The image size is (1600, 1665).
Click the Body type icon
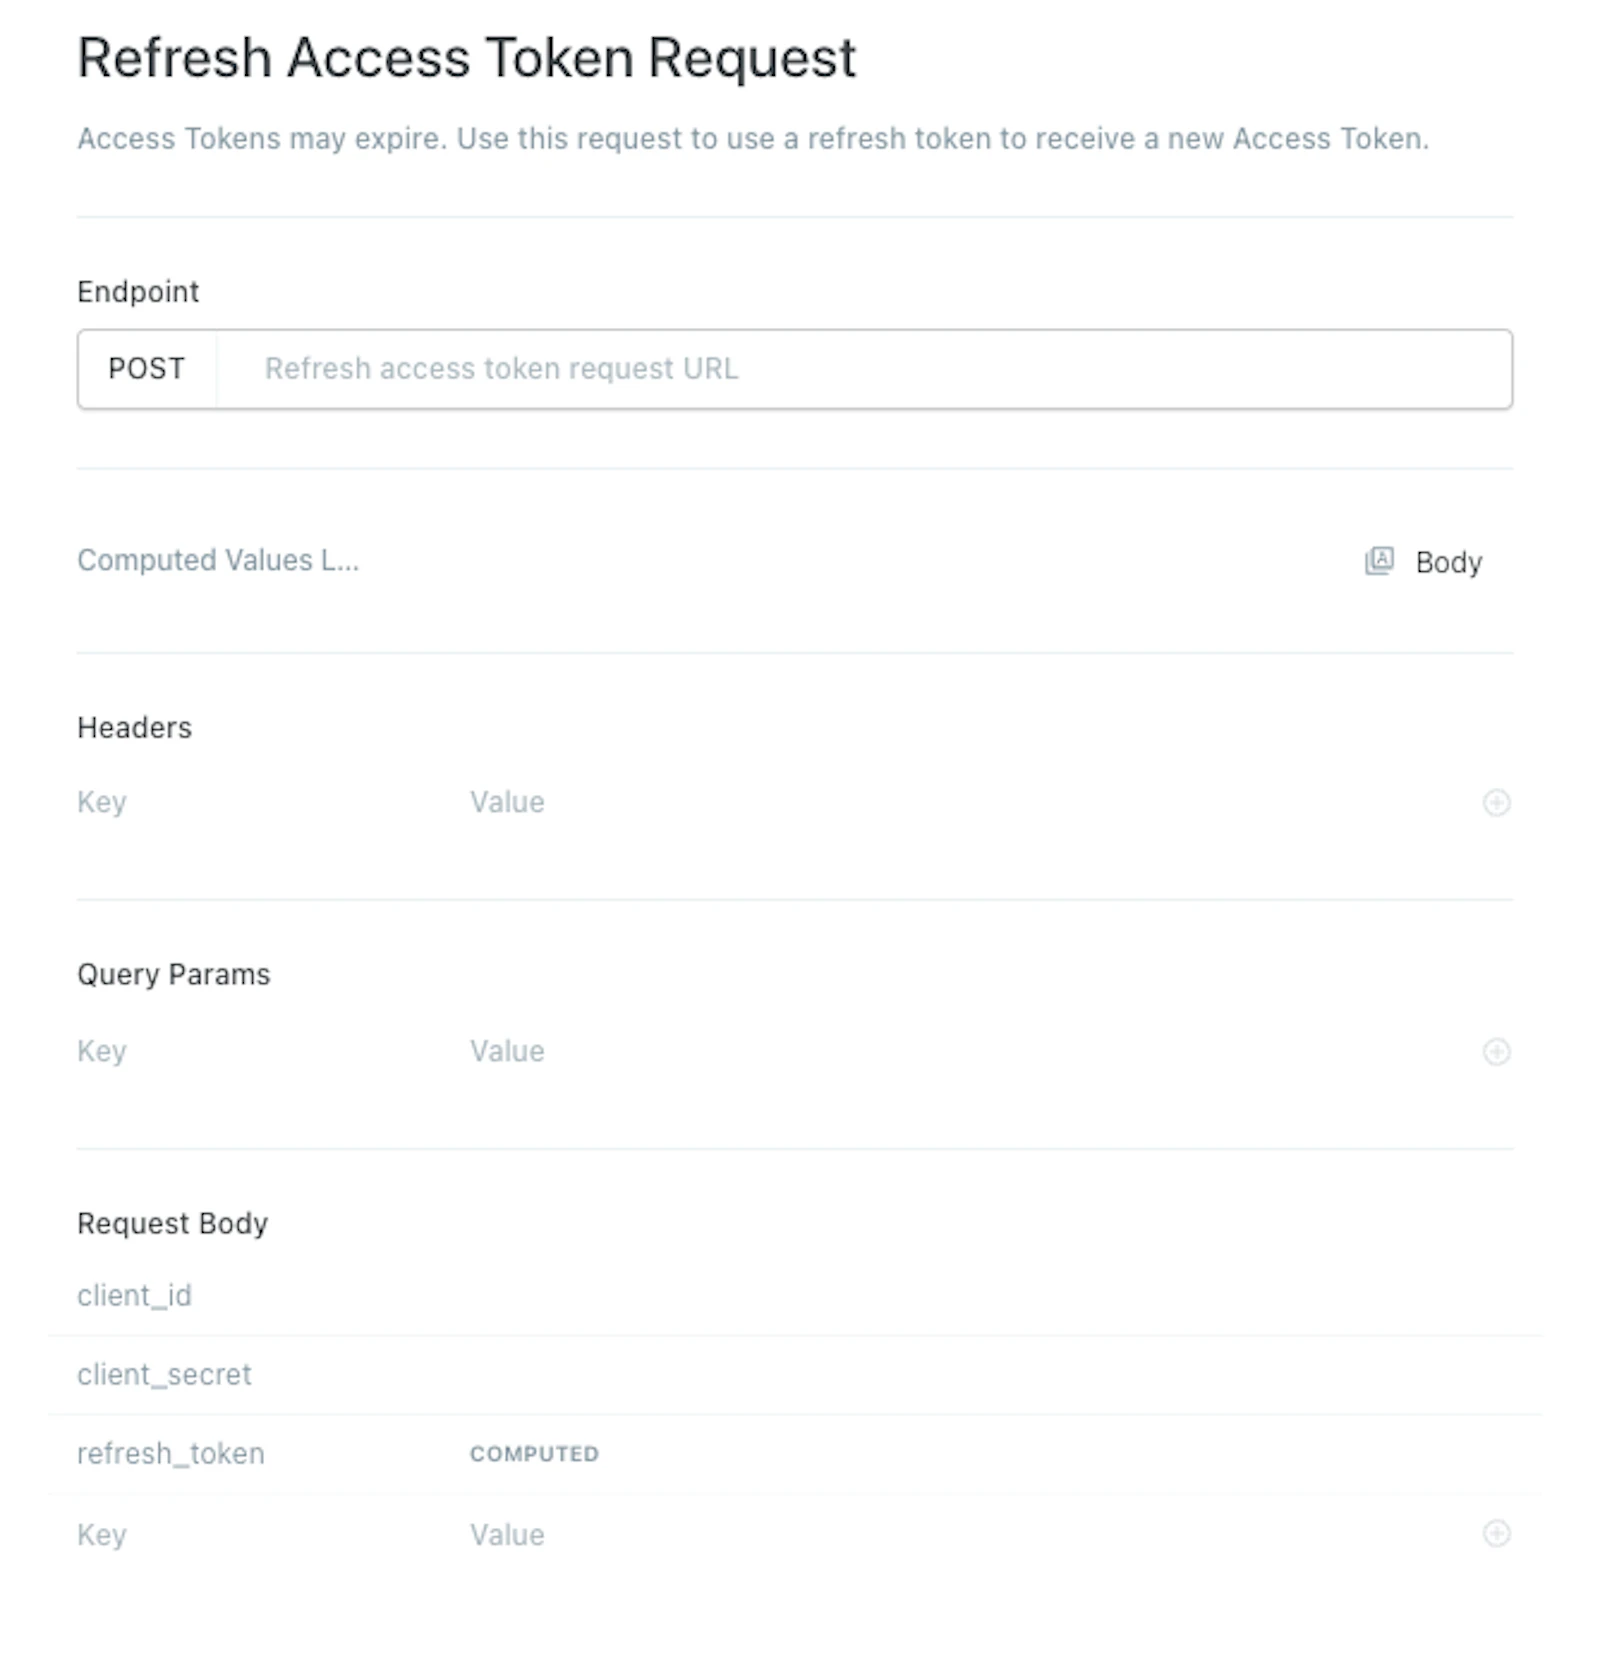click(1379, 561)
